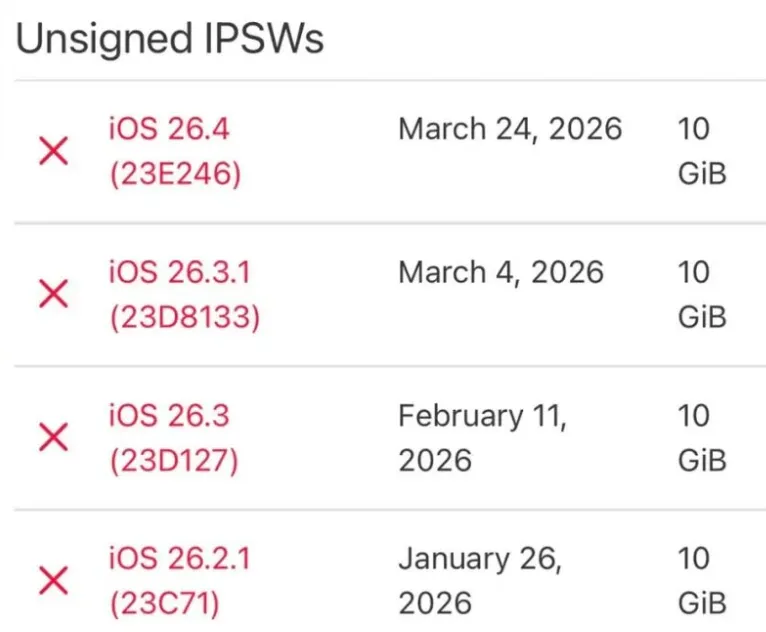Screen dimensions: 766x632
Task: Click the red X icon beside iOS 26.2.1
Action: [53, 580]
